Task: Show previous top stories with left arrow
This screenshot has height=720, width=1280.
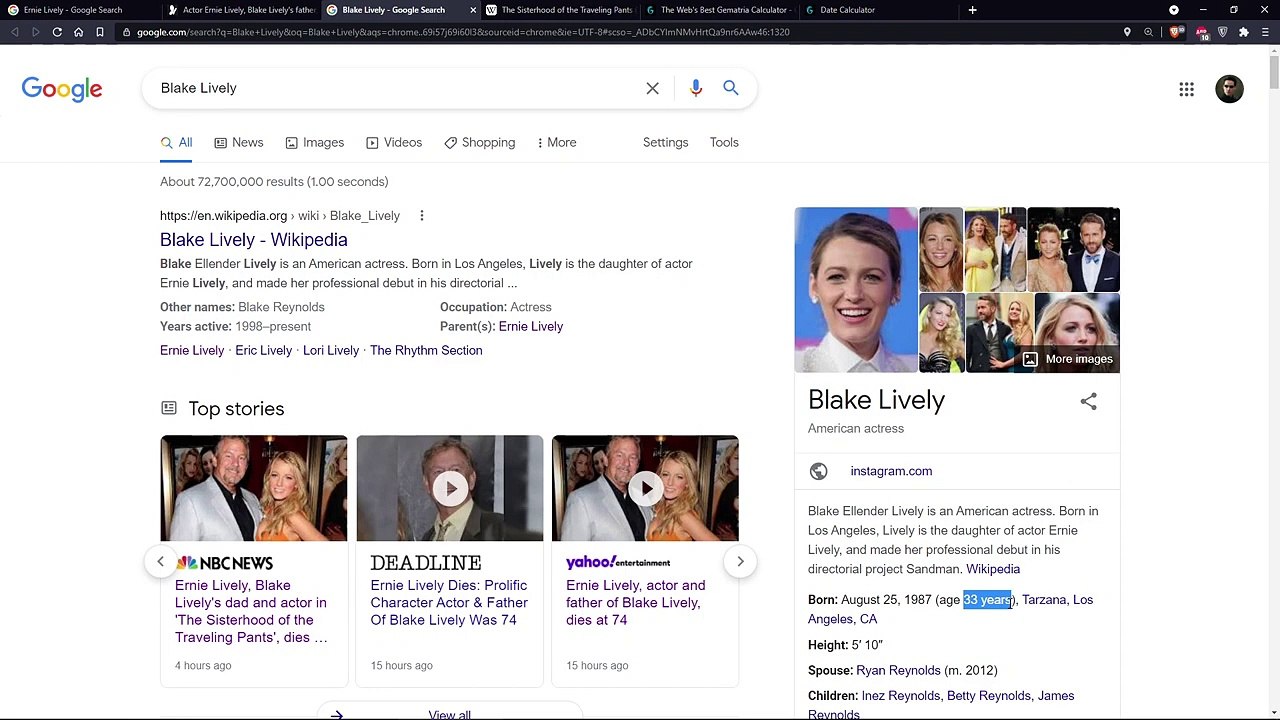Action: pos(160,561)
